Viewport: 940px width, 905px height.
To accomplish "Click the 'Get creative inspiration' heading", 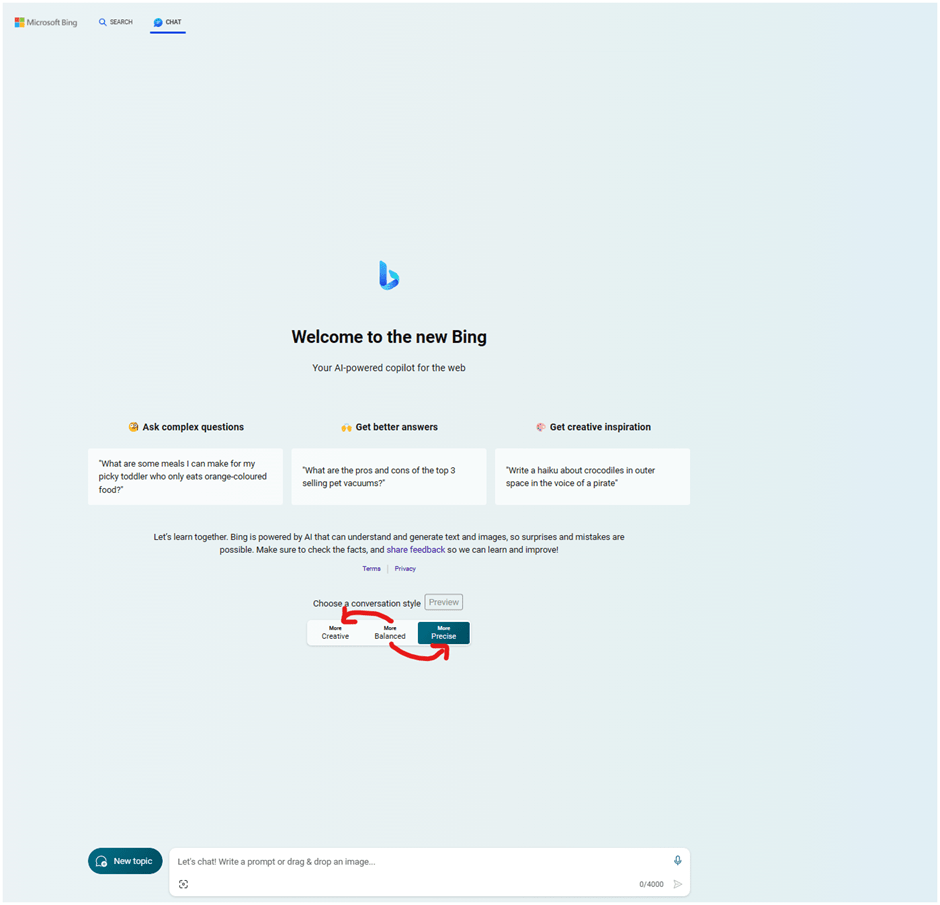I will coord(593,427).
